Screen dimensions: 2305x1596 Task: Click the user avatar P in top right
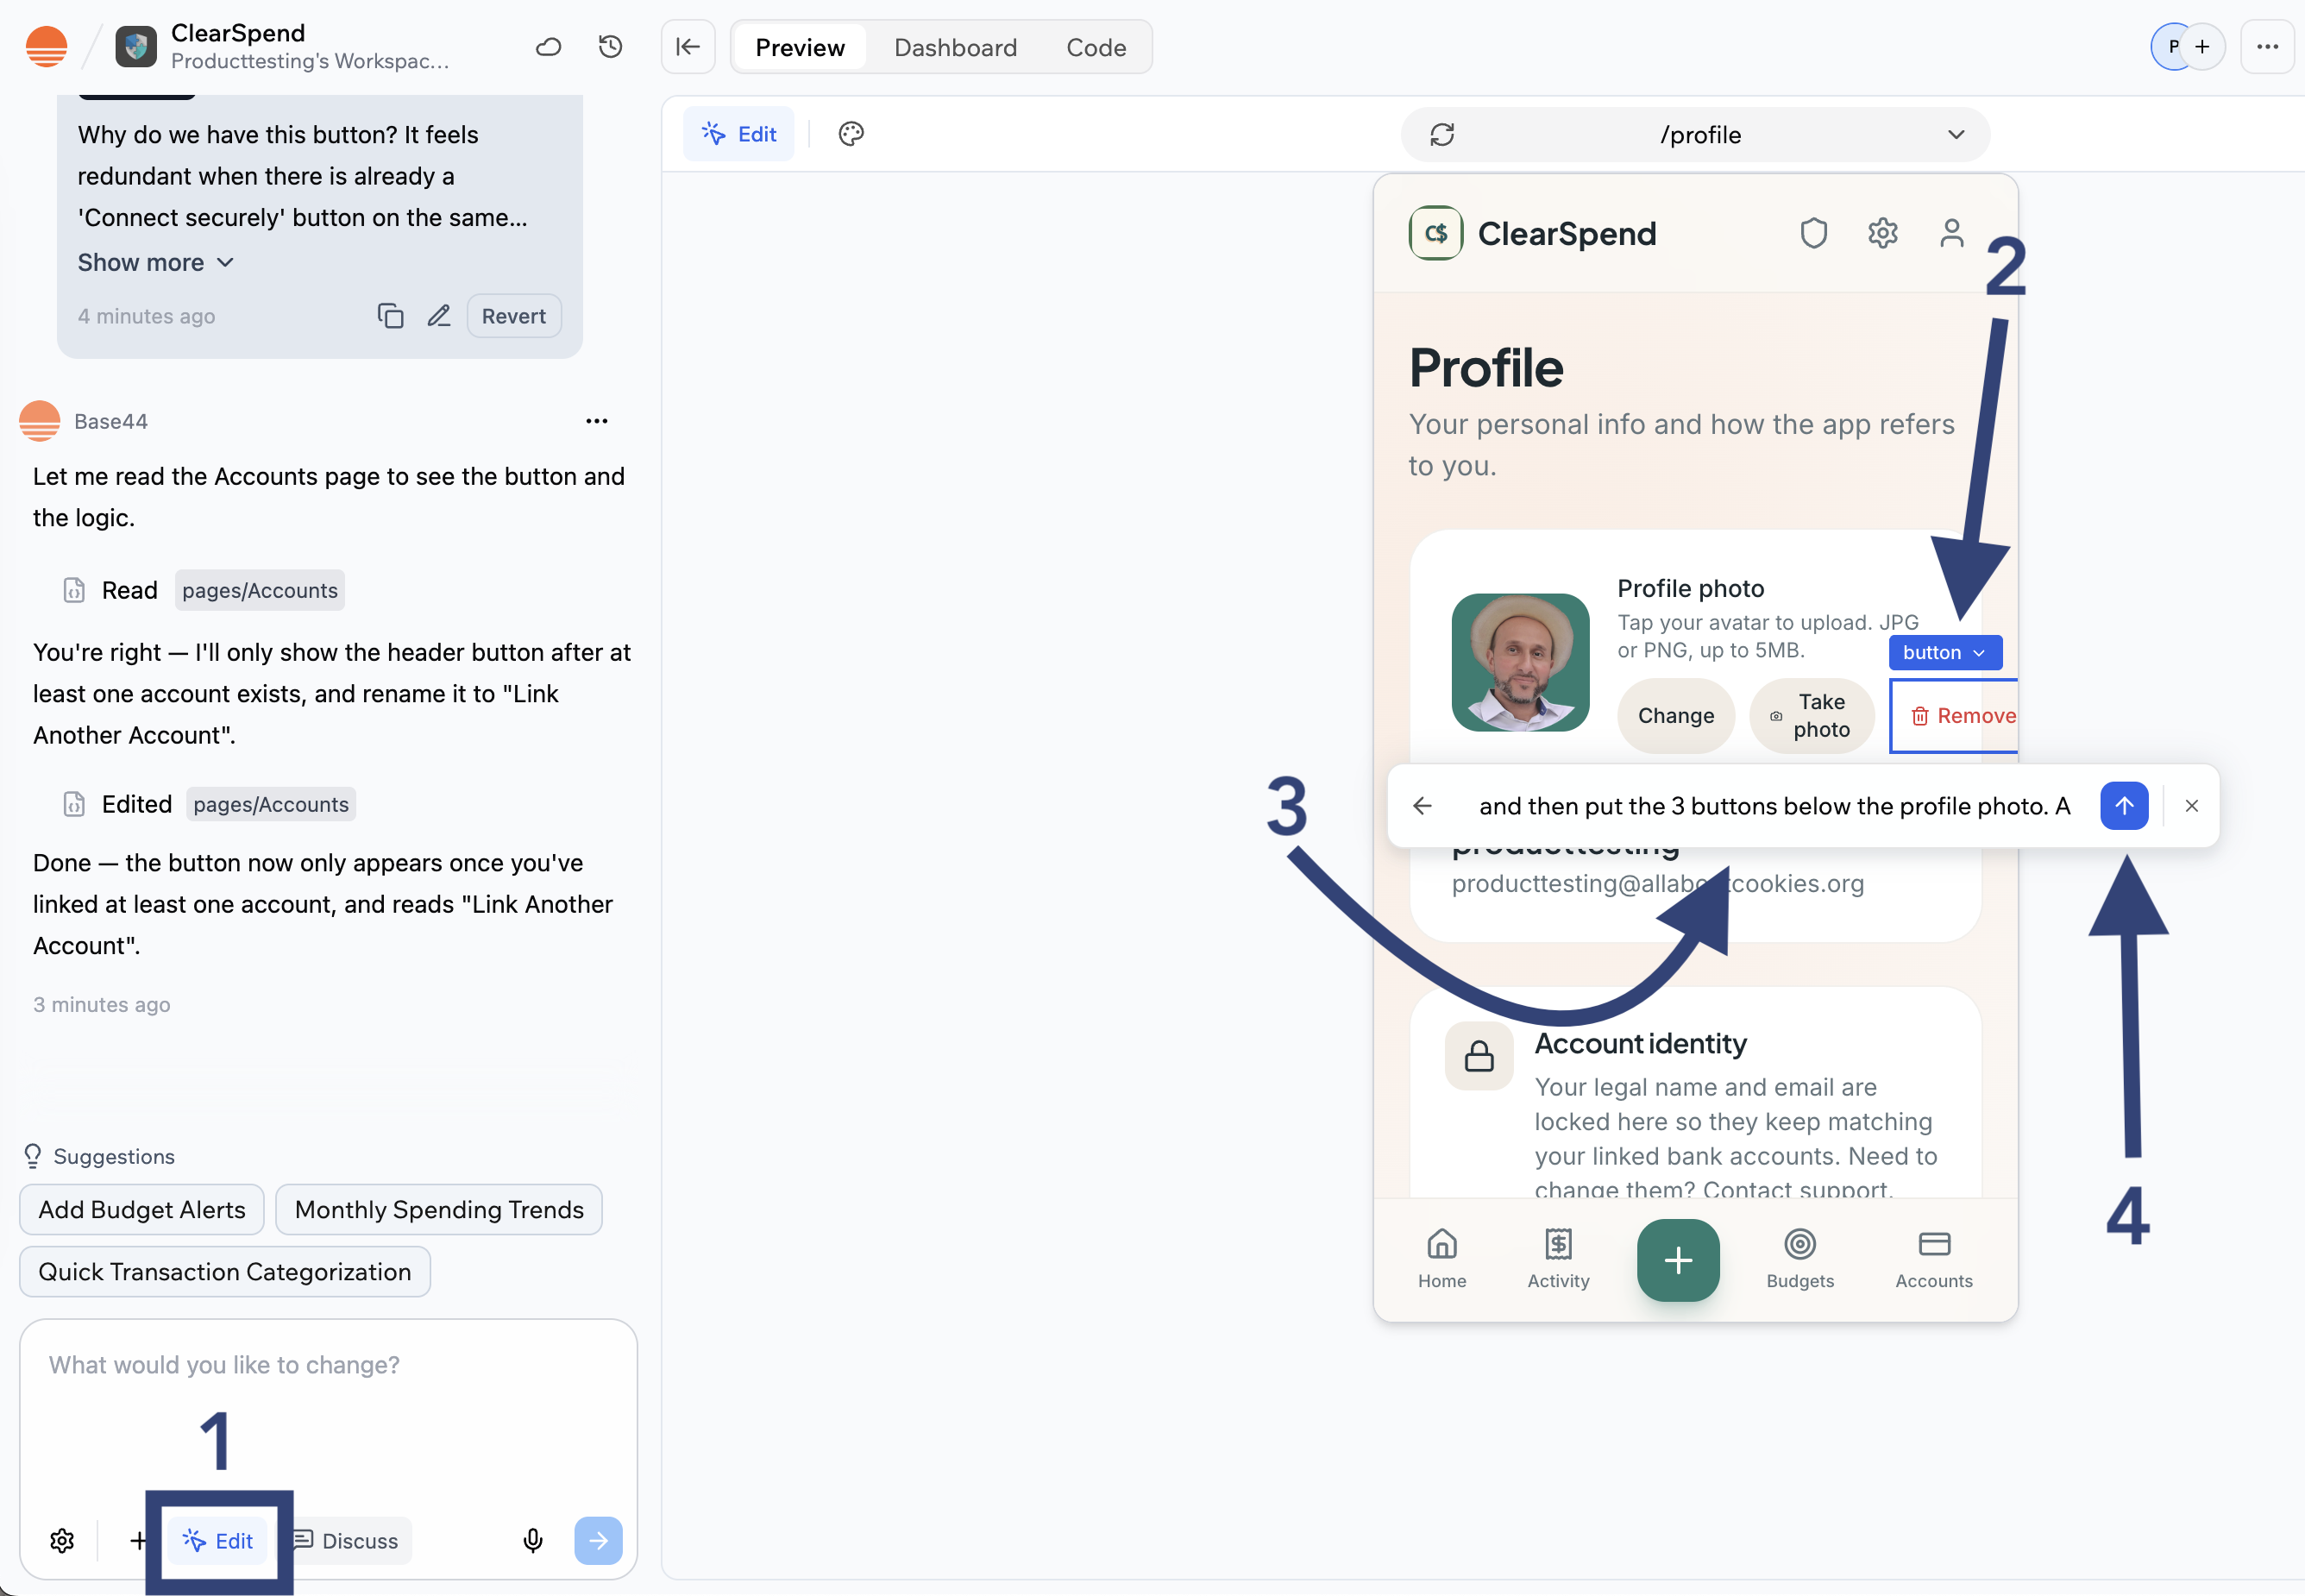(x=2172, y=47)
